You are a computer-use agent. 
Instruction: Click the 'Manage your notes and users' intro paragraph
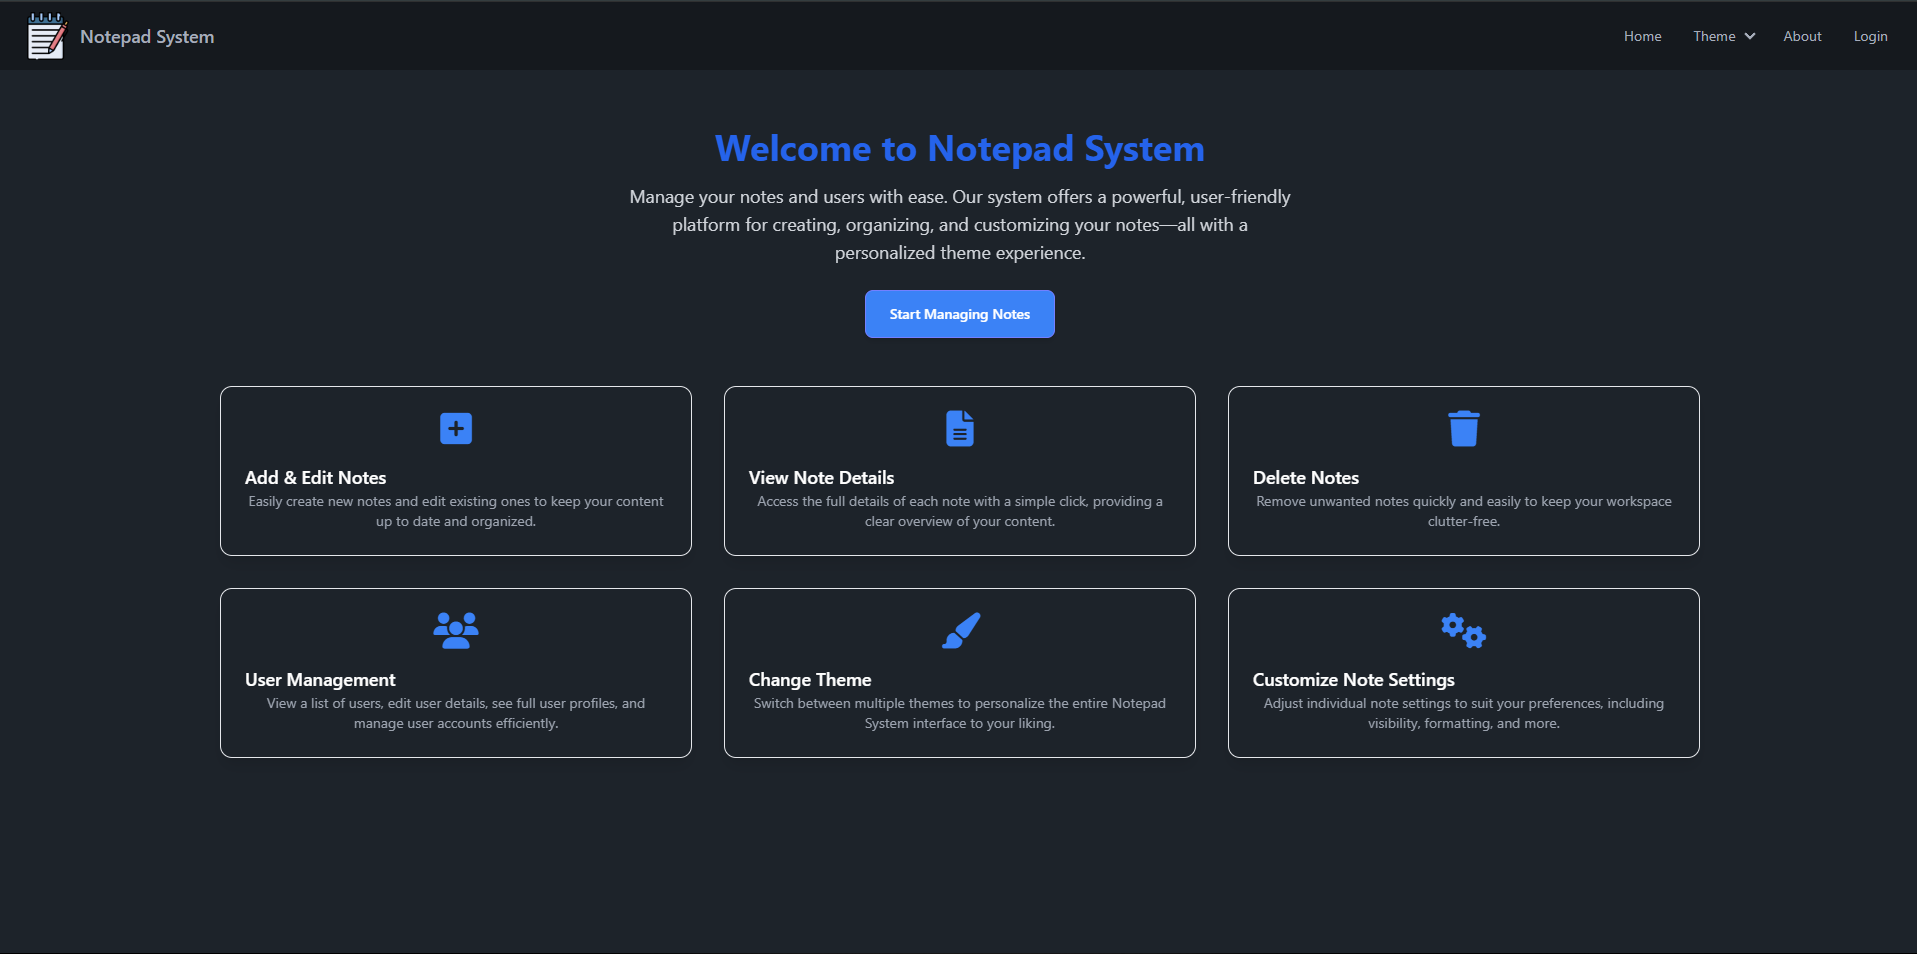pos(960,225)
